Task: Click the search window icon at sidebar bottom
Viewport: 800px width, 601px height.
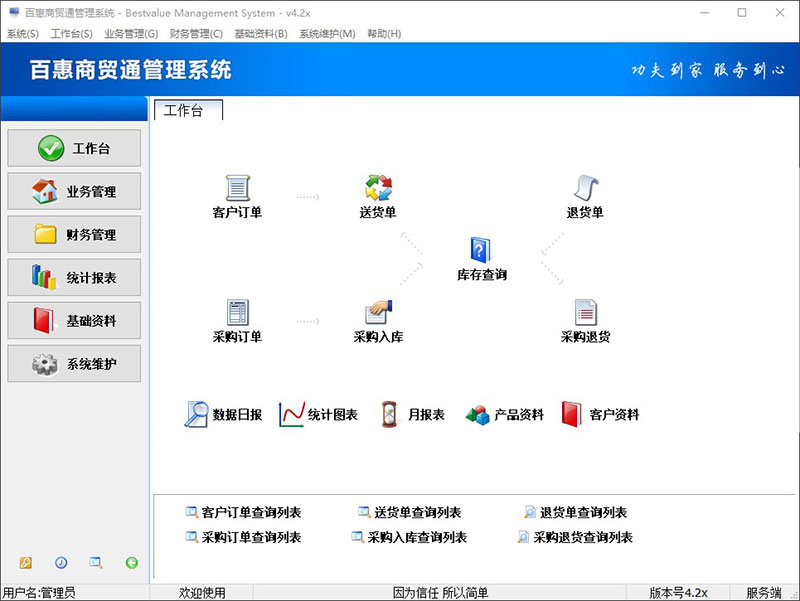Action: (x=96, y=563)
